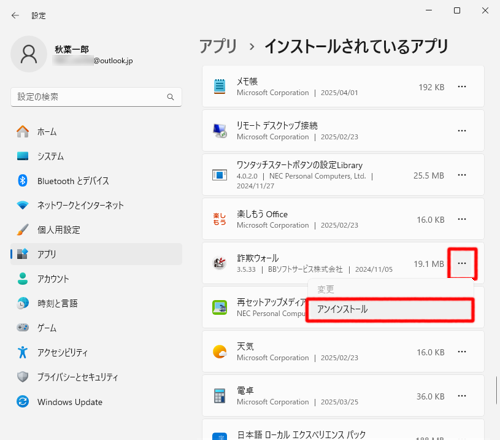Select the 天気 app name
The image size is (500, 440).
pos(245,346)
